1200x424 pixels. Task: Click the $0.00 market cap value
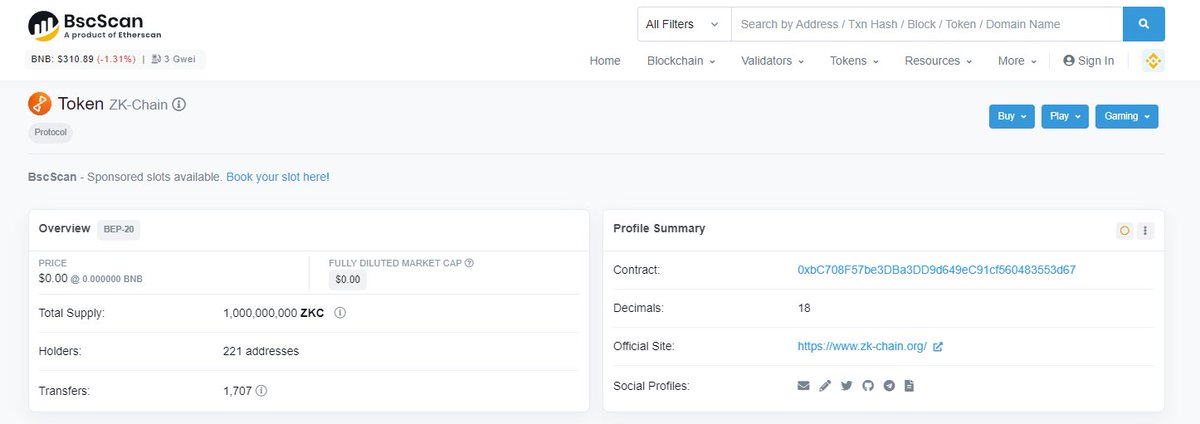[x=348, y=280]
